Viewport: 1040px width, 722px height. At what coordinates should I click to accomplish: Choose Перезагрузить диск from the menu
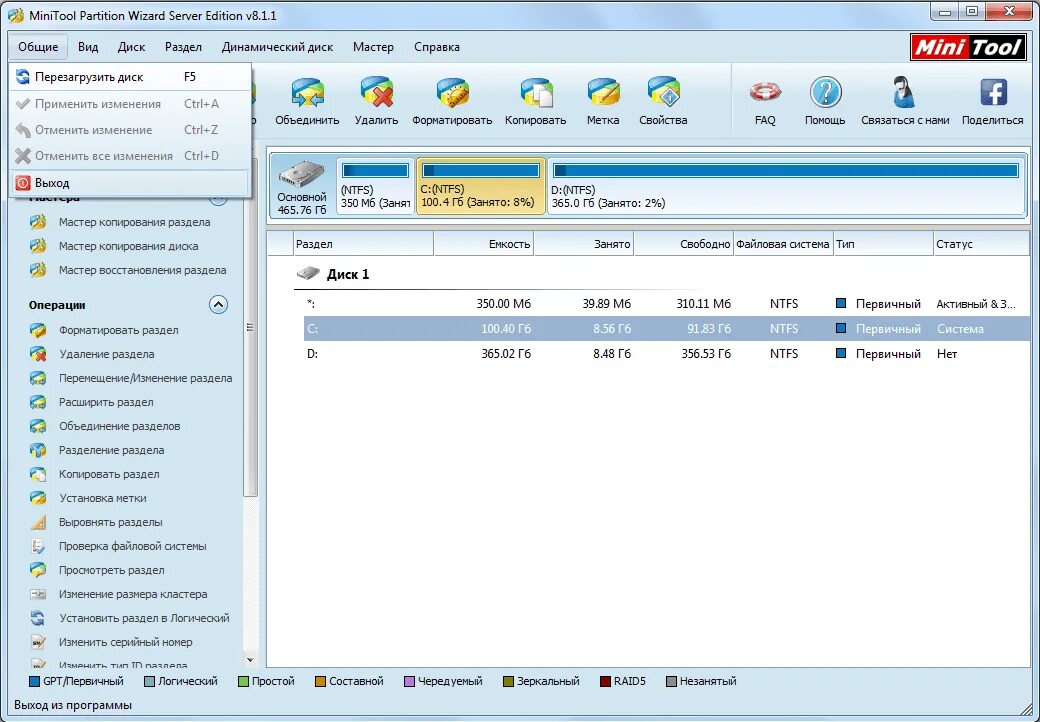point(130,77)
